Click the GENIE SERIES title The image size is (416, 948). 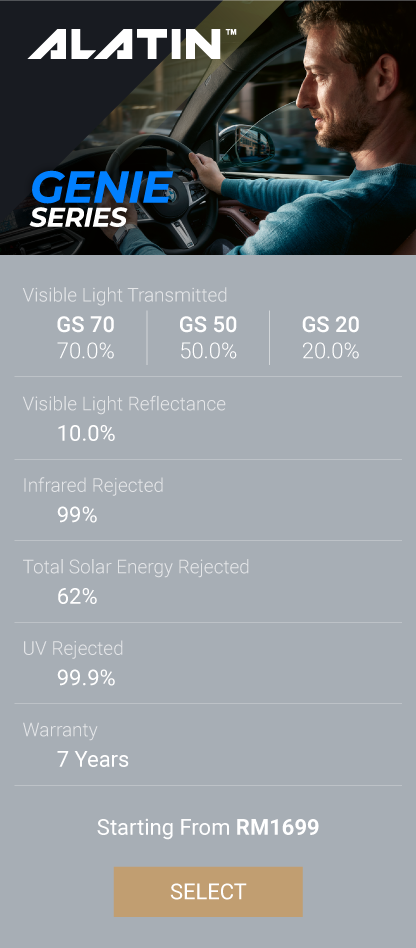pos(102,200)
